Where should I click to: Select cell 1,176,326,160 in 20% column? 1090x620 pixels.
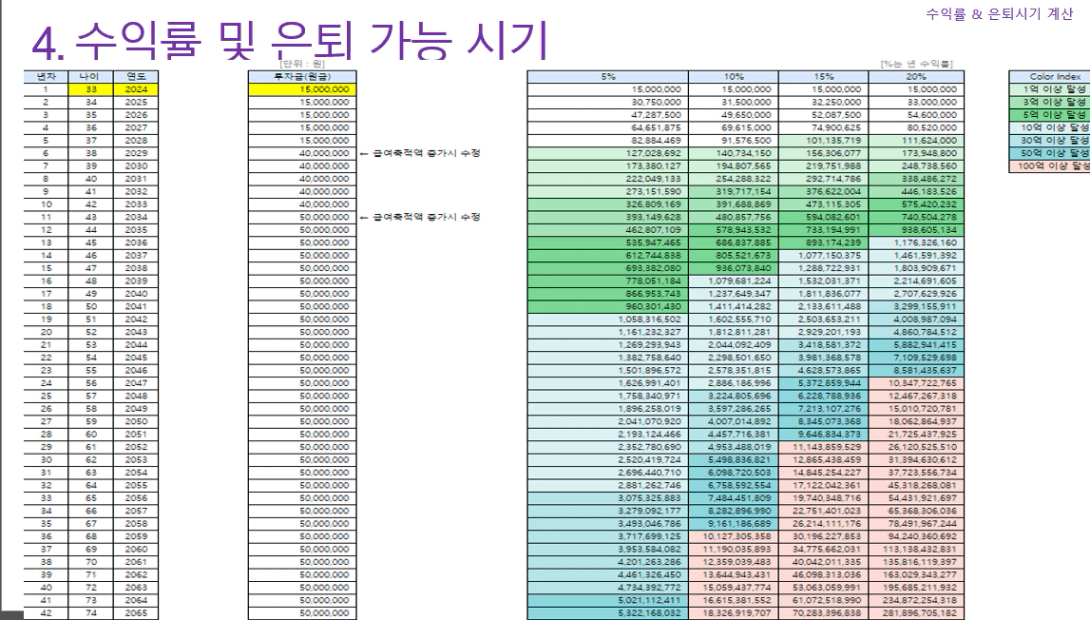916,243
